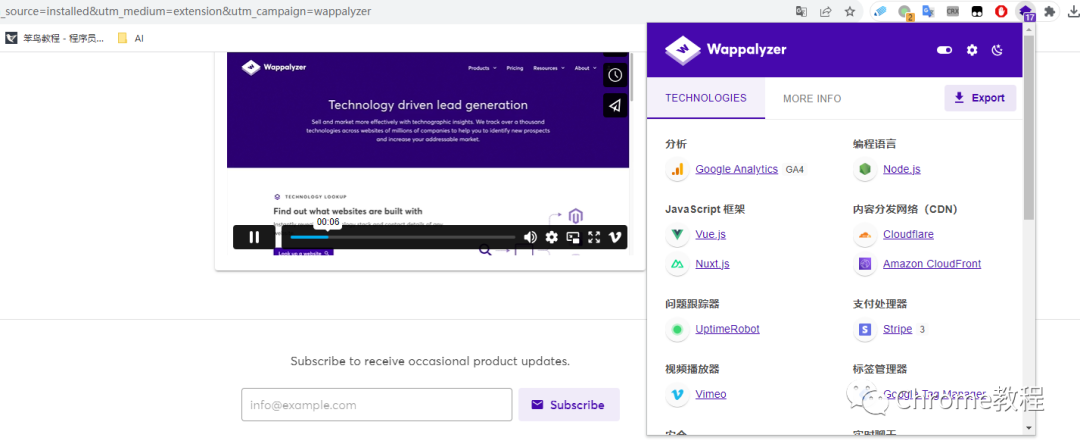
Task: Click the watch later clock icon
Action: coord(615,75)
